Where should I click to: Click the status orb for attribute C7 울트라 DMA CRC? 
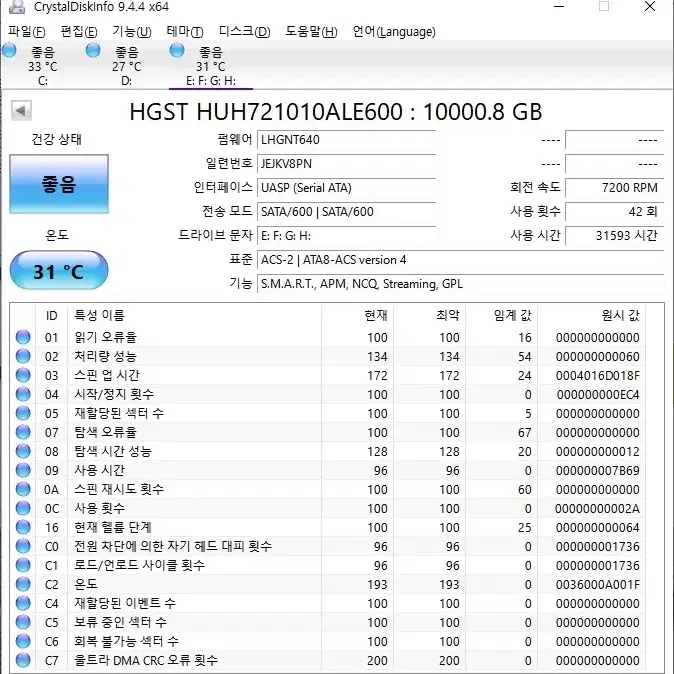(x=23, y=660)
